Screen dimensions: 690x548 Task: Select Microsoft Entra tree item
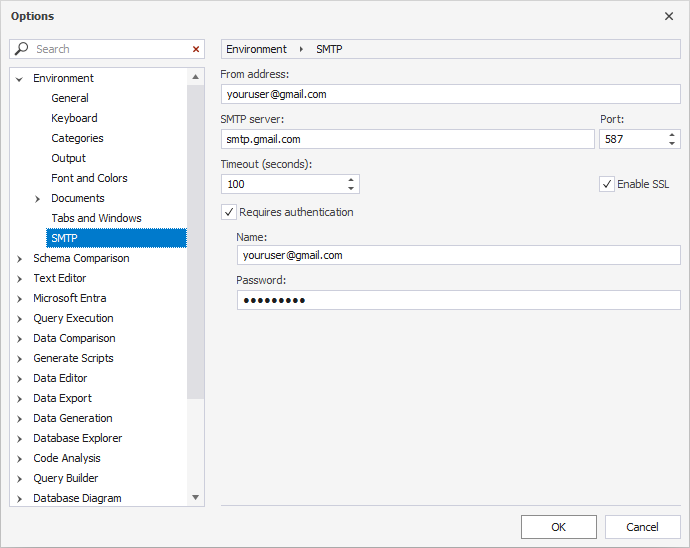[70, 298]
